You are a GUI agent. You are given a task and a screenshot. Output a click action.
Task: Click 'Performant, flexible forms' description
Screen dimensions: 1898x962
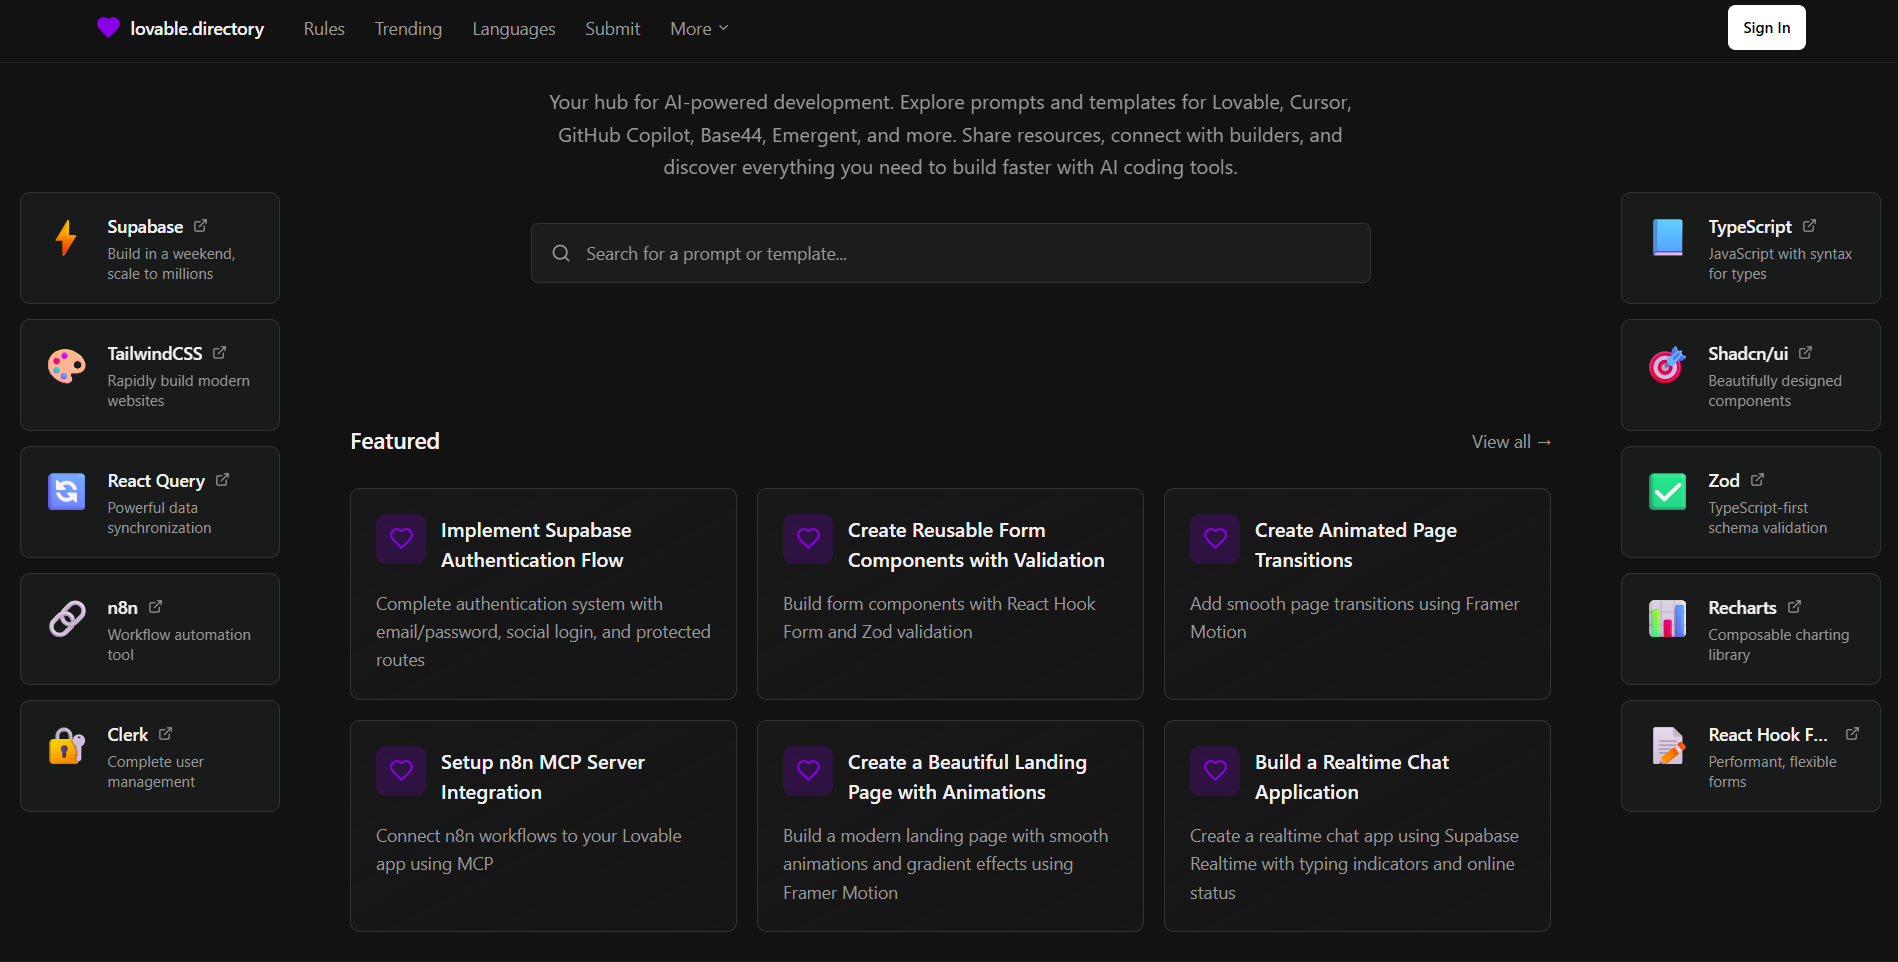pos(1772,772)
